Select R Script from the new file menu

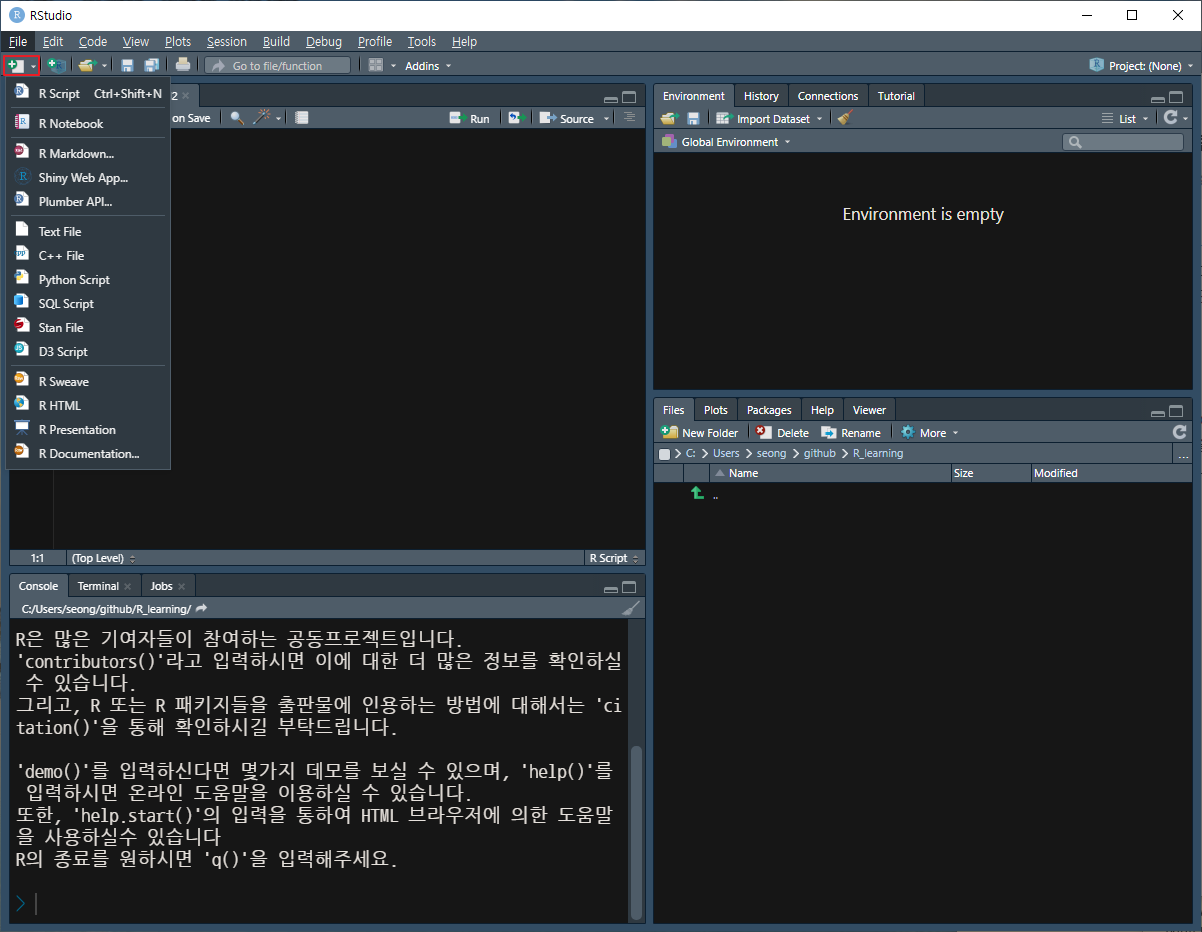[x=88, y=93]
